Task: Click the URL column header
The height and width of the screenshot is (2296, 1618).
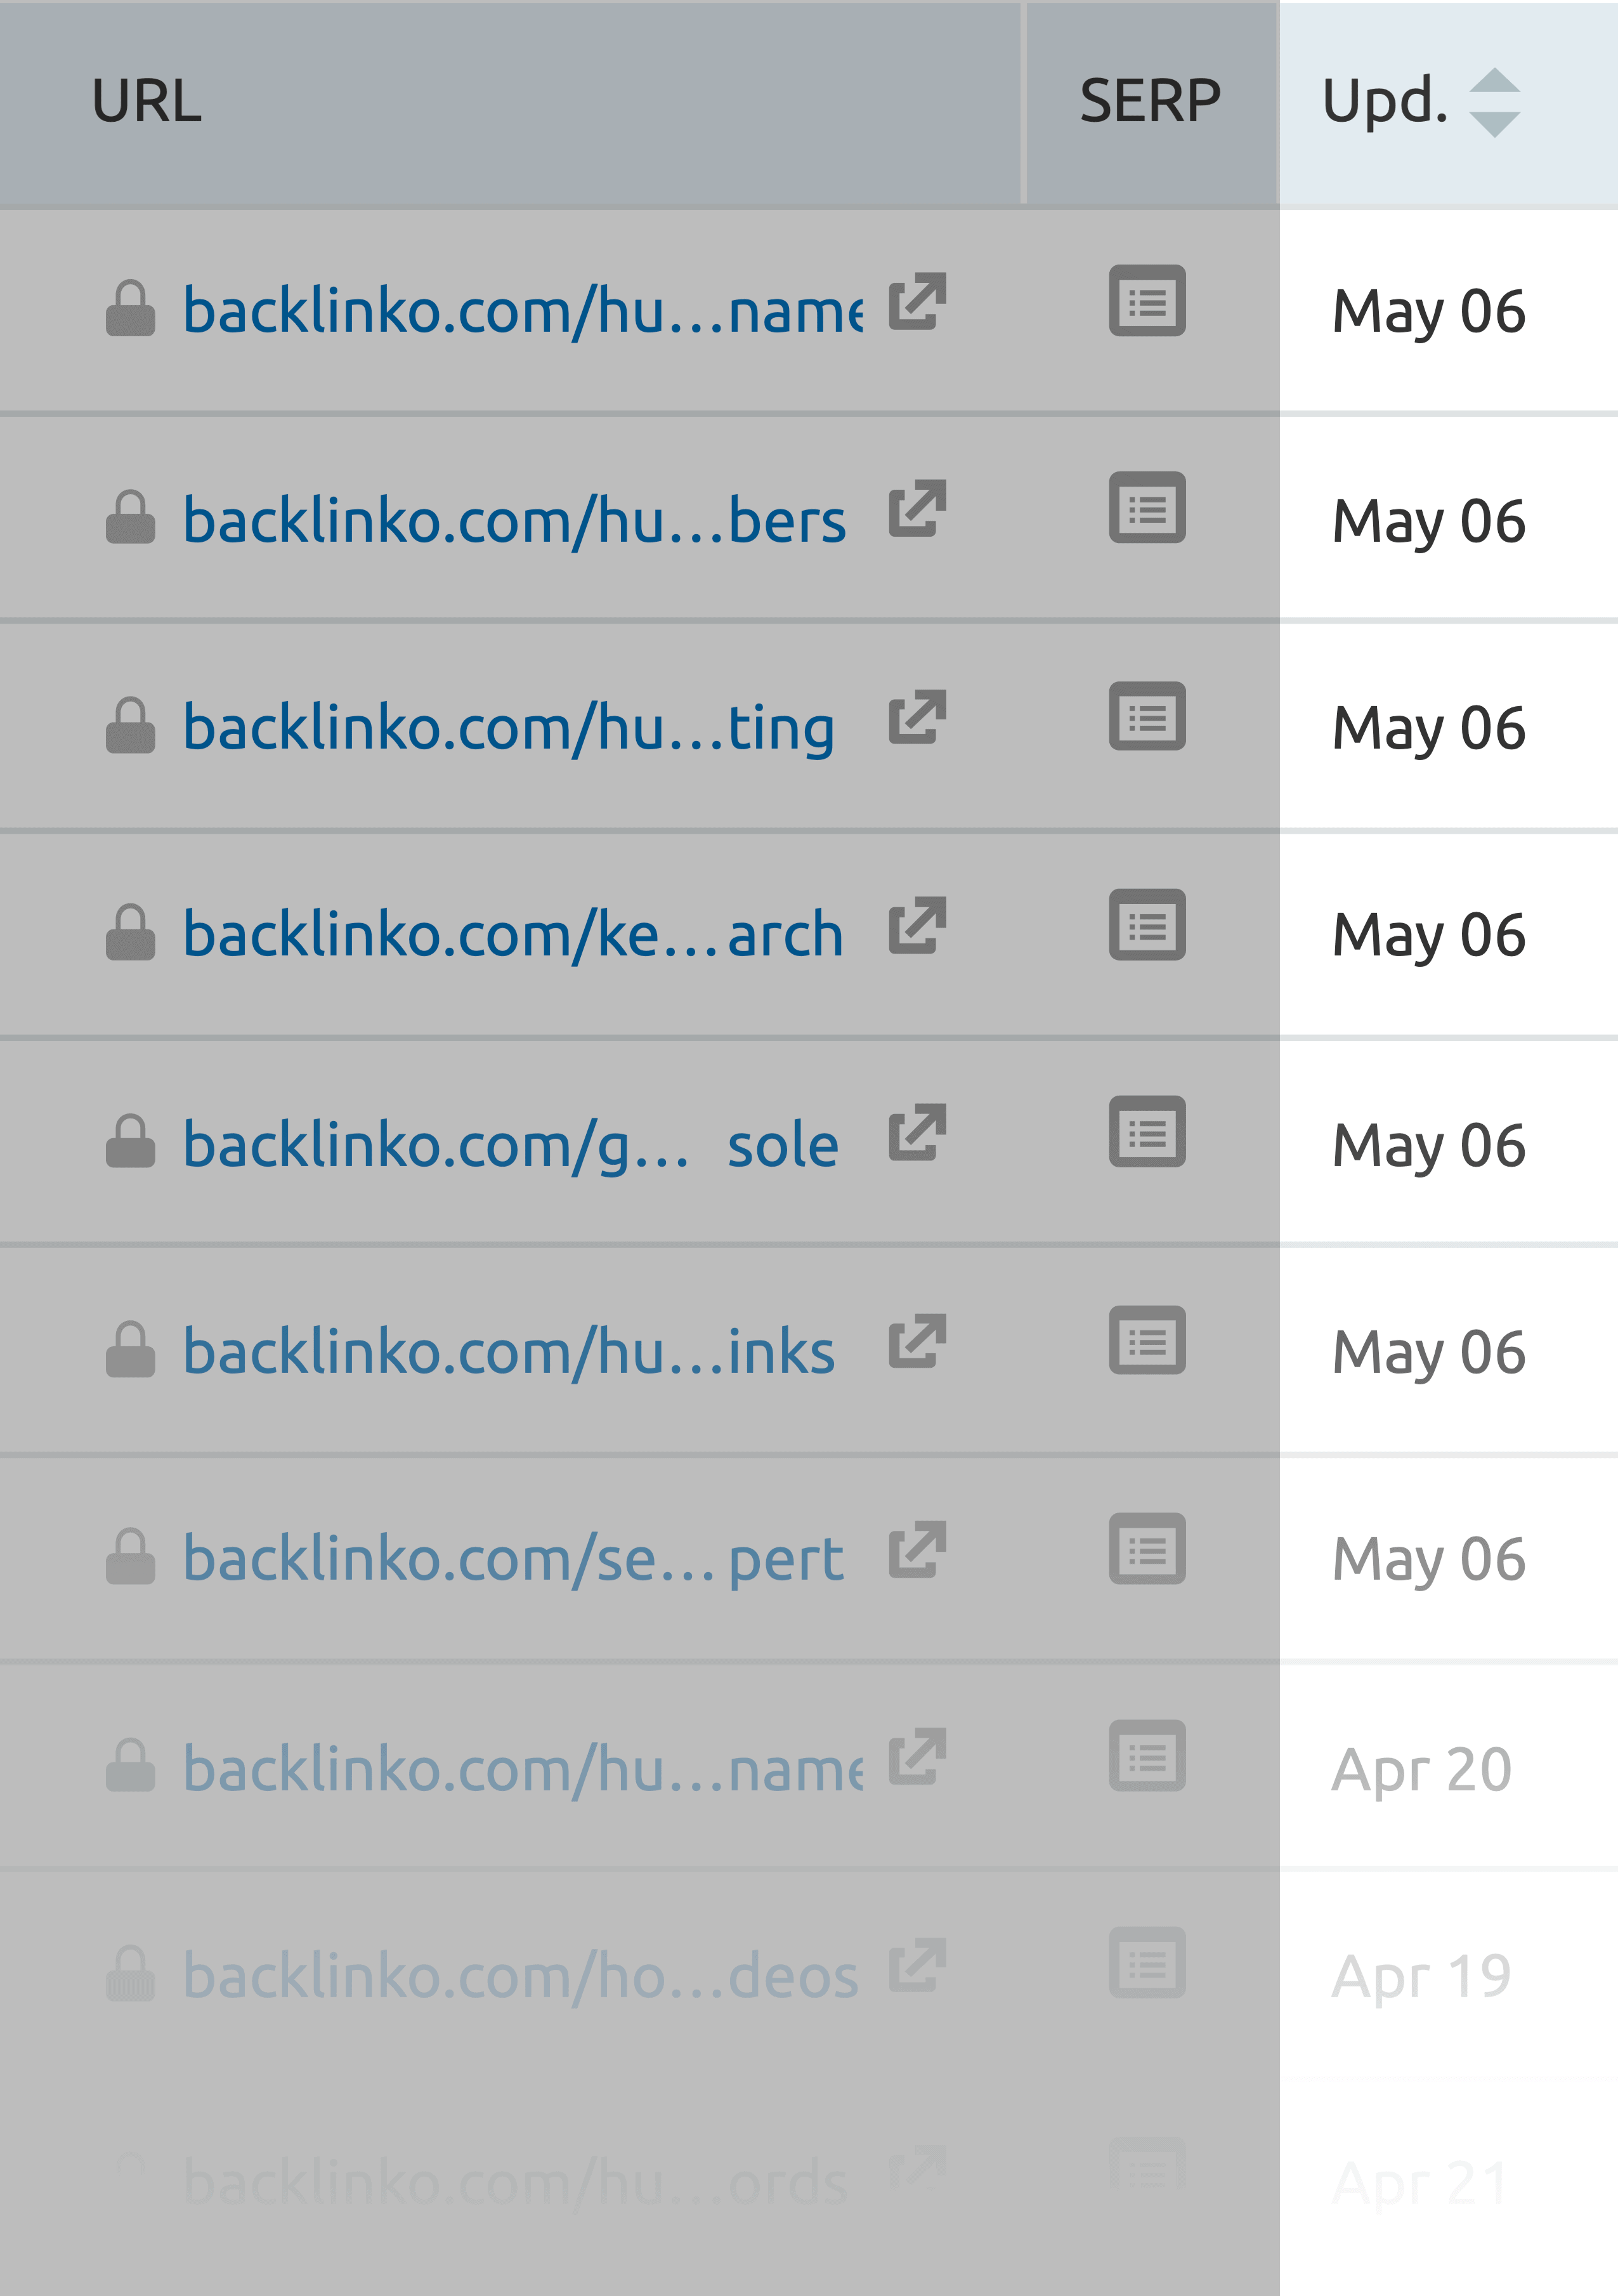Action: pos(147,102)
